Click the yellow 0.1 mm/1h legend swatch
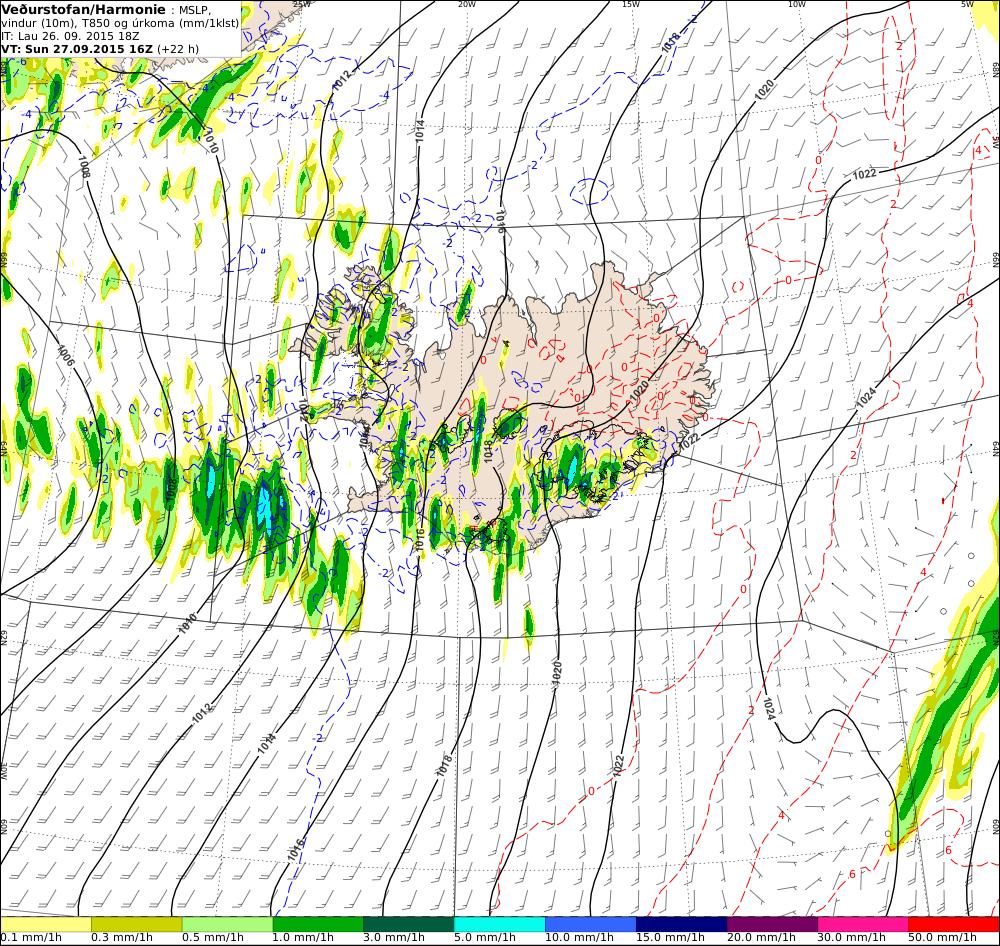This screenshot has height=946, width=1000. pos(45,924)
